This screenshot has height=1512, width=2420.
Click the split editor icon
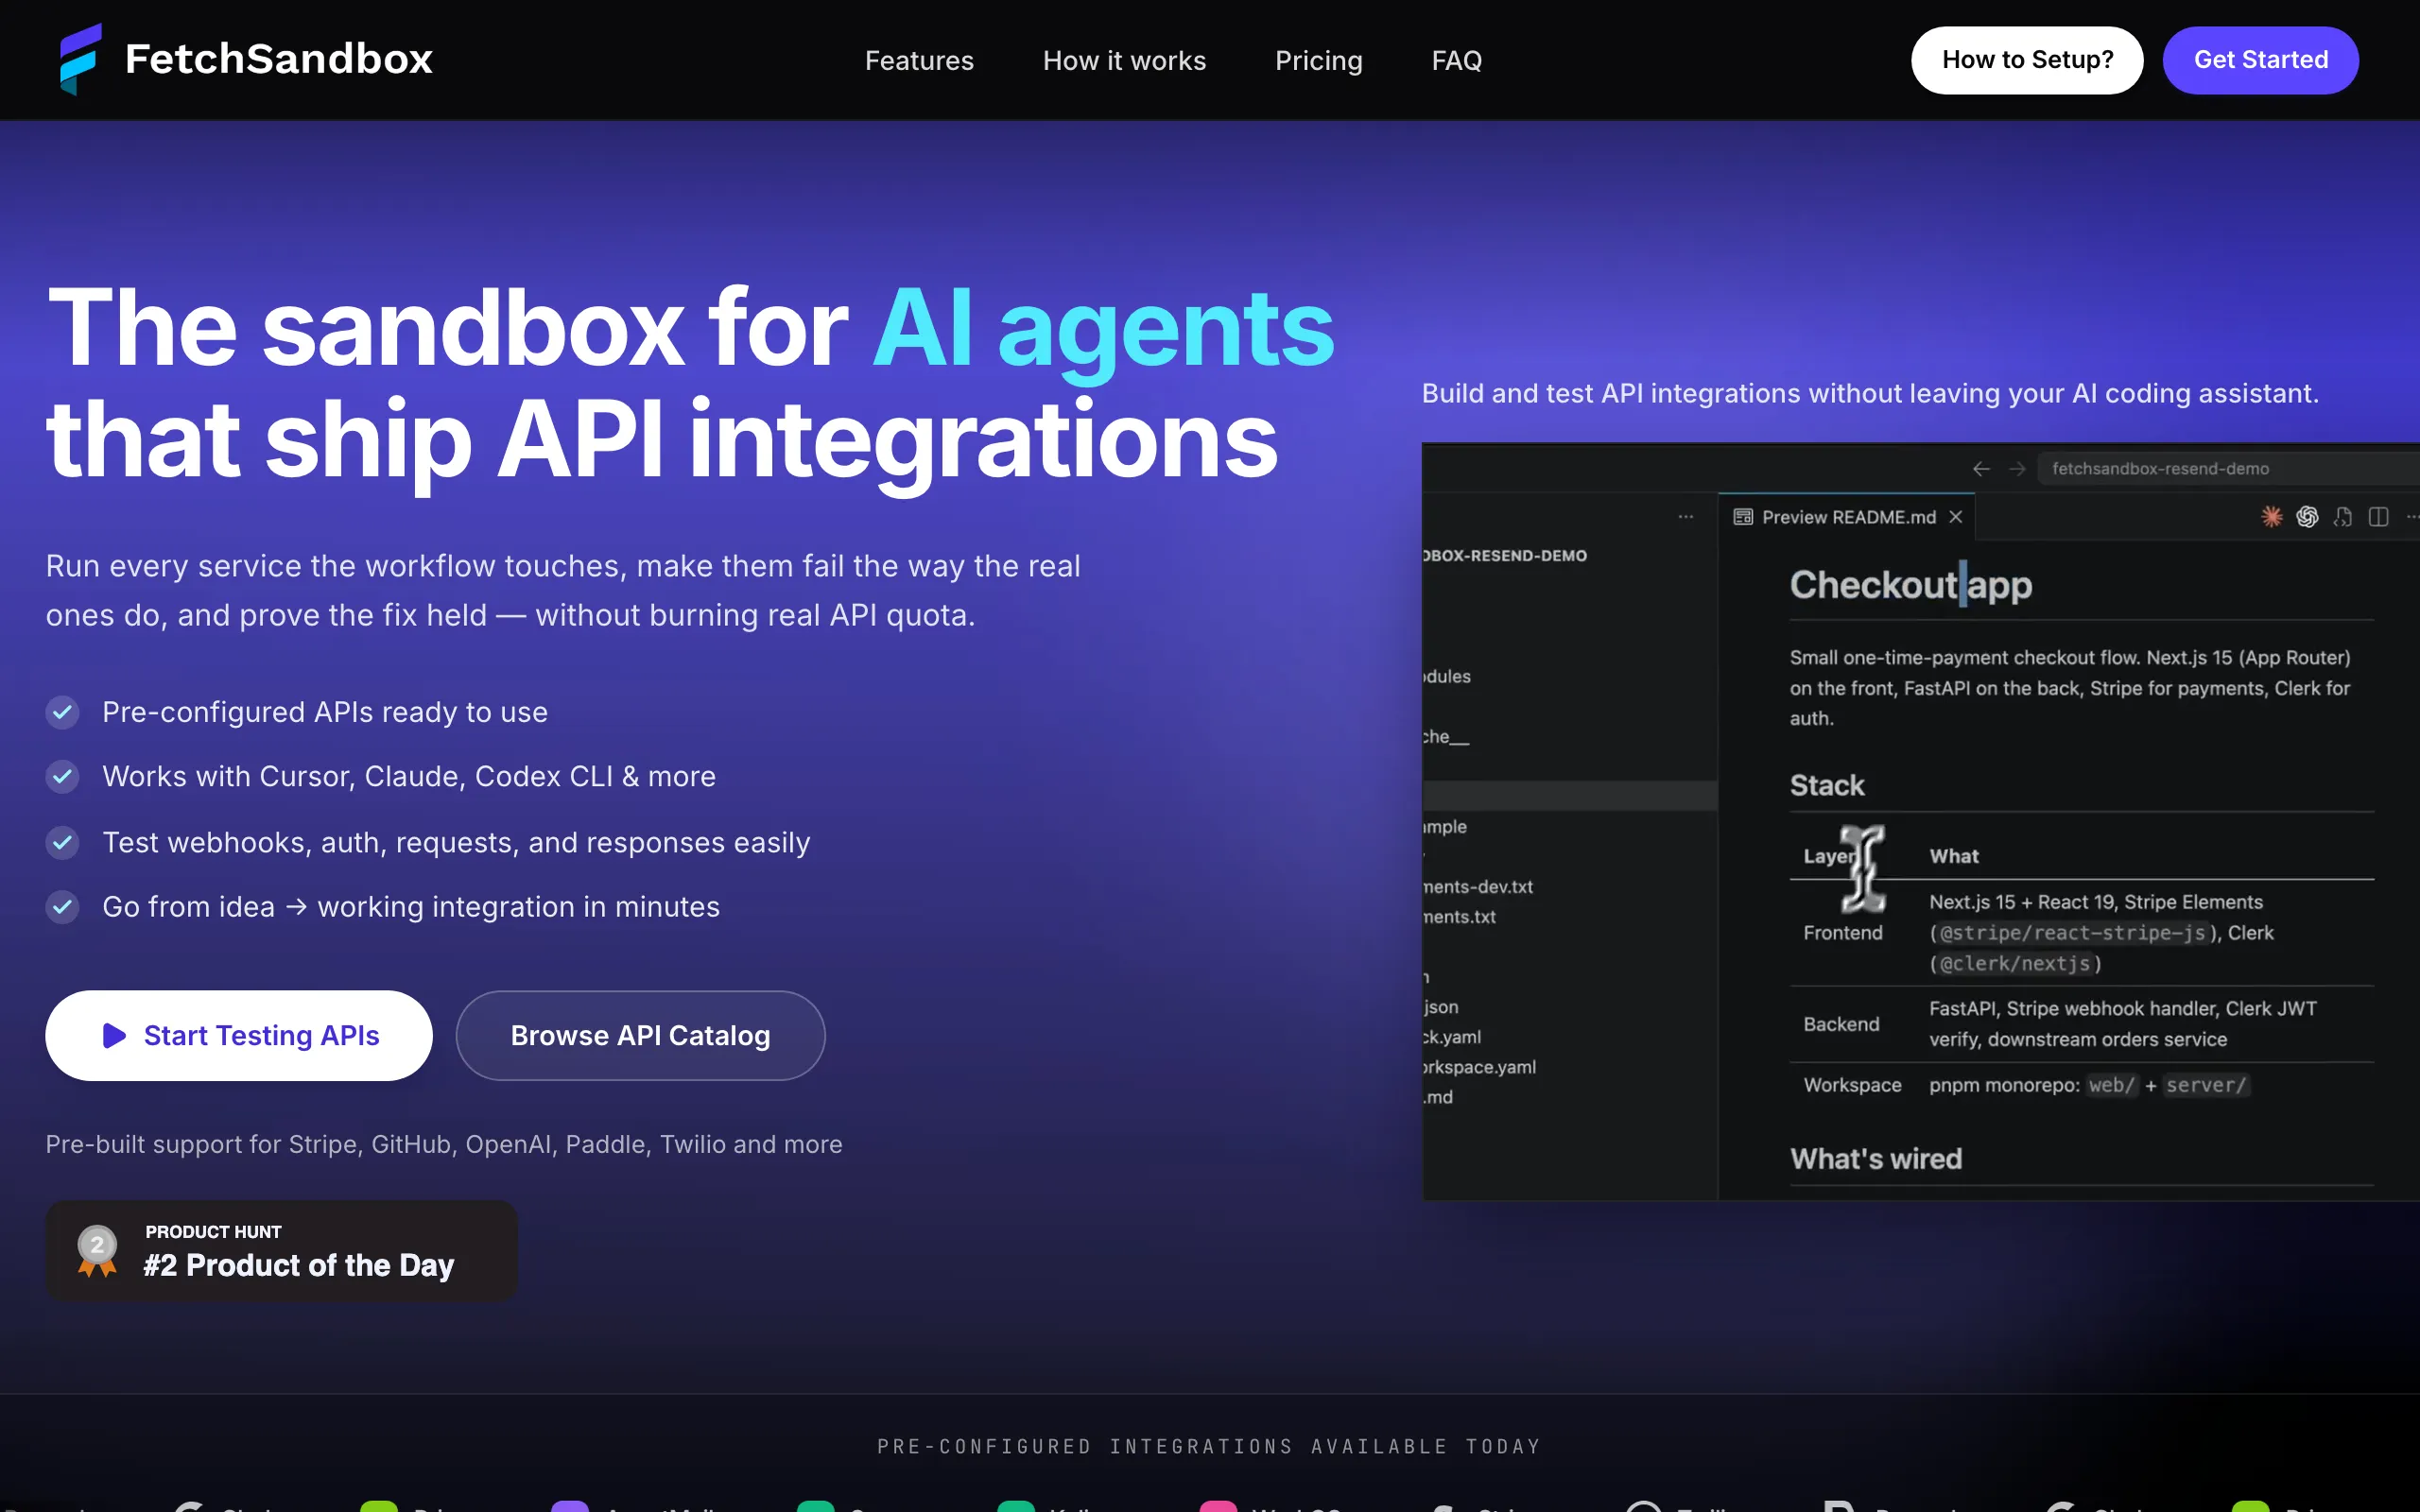click(x=2379, y=516)
